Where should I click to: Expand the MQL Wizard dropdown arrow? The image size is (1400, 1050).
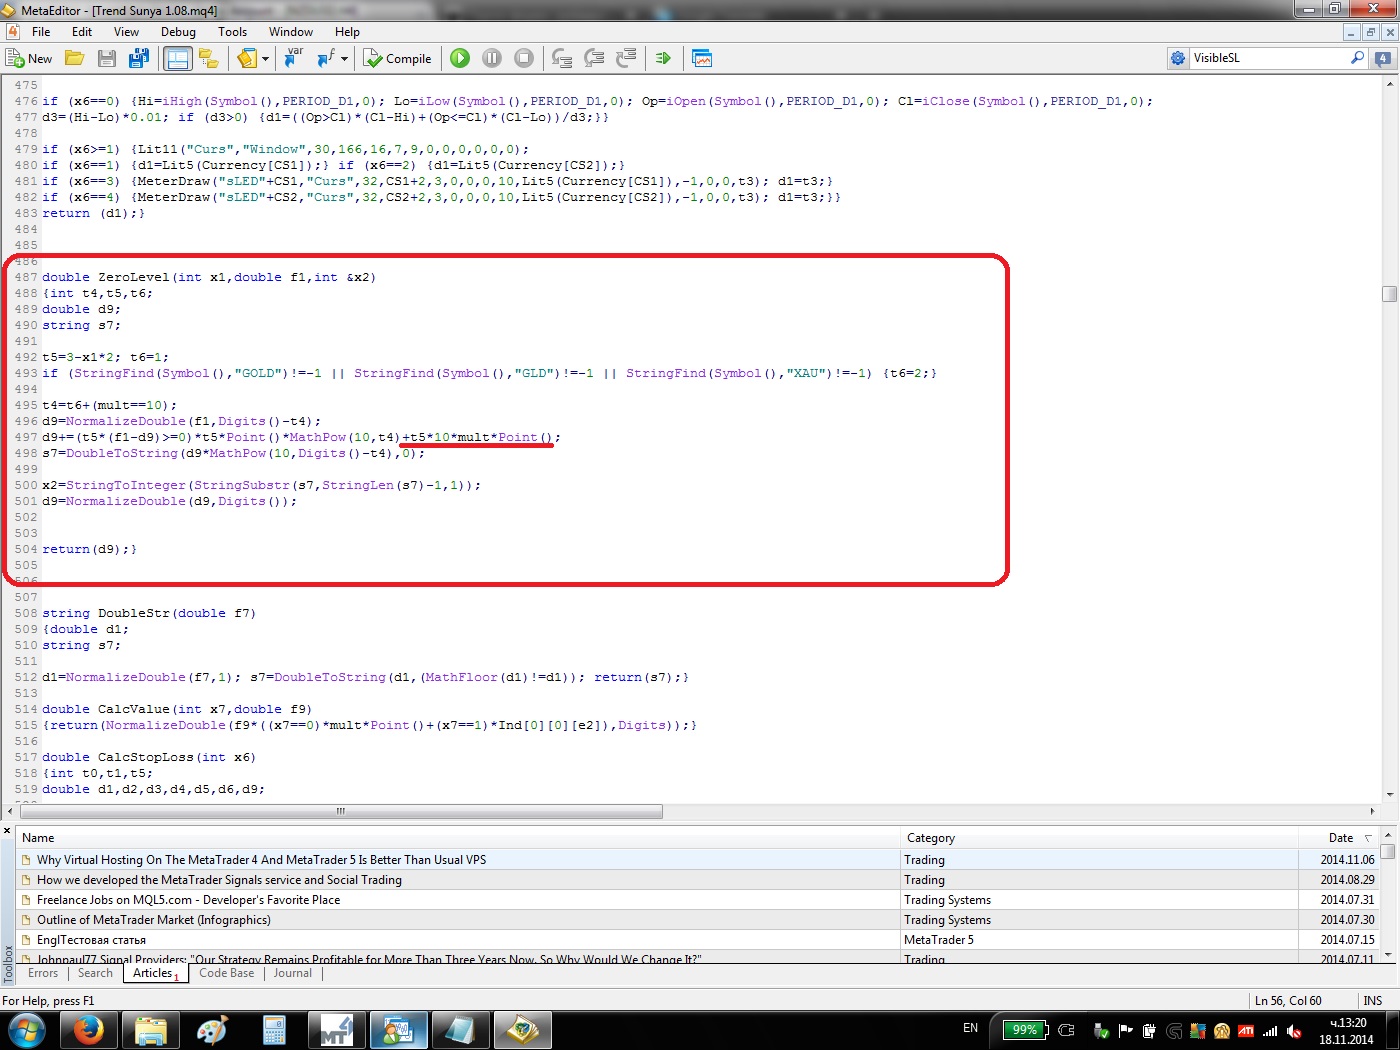point(265,58)
